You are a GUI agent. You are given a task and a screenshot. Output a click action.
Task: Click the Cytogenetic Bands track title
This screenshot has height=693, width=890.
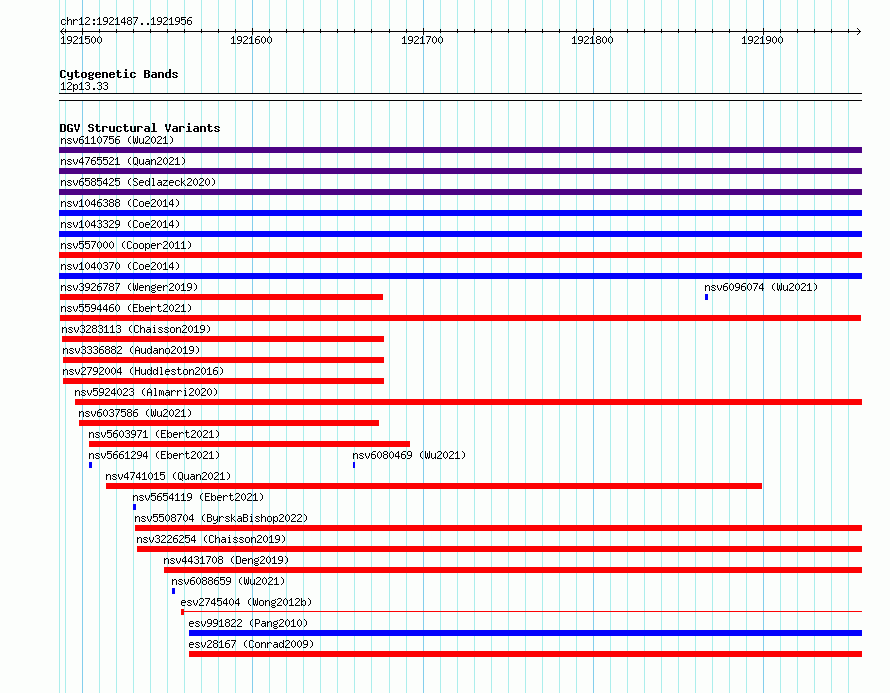[119, 74]
